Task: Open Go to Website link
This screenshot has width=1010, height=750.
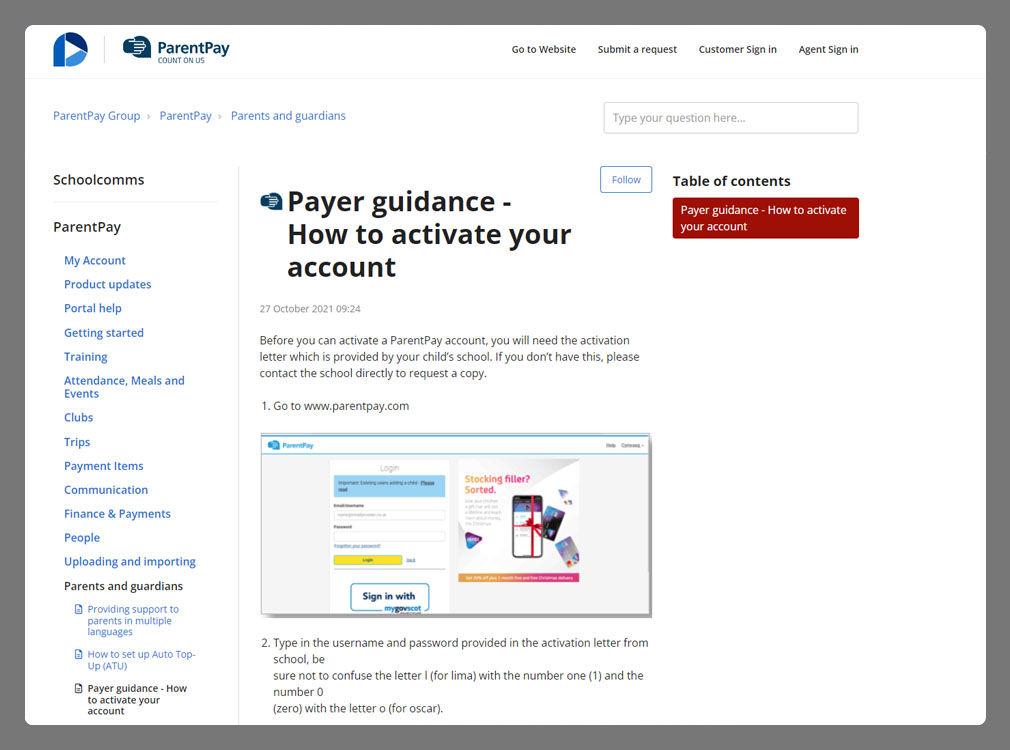Action: [544, 50]
